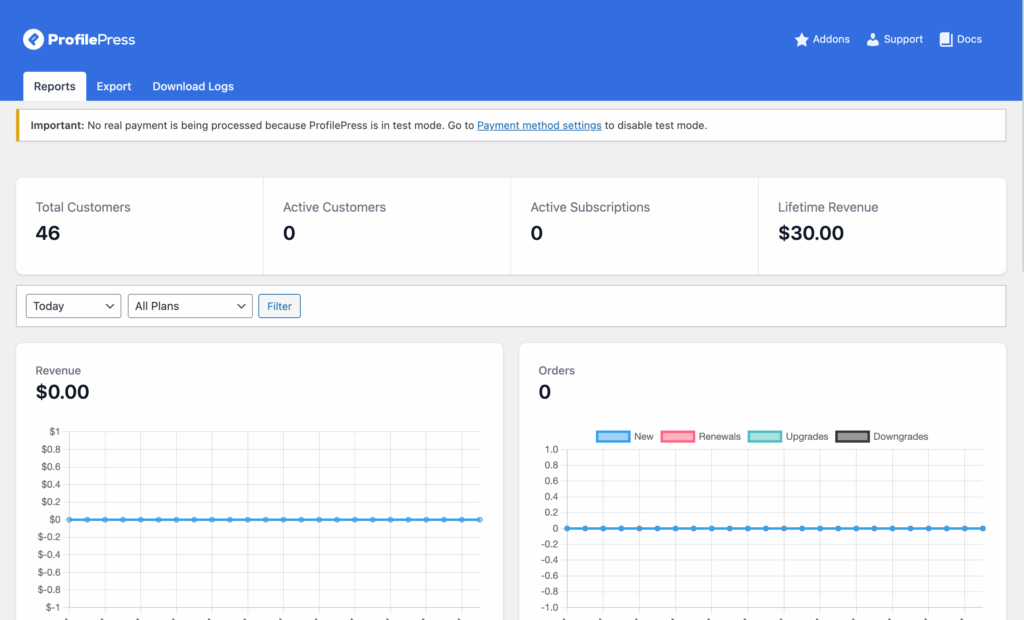This screenshot has width=1024, height=620.
Task: Click the ProfilePress logo icon
Action: point(33,39)
